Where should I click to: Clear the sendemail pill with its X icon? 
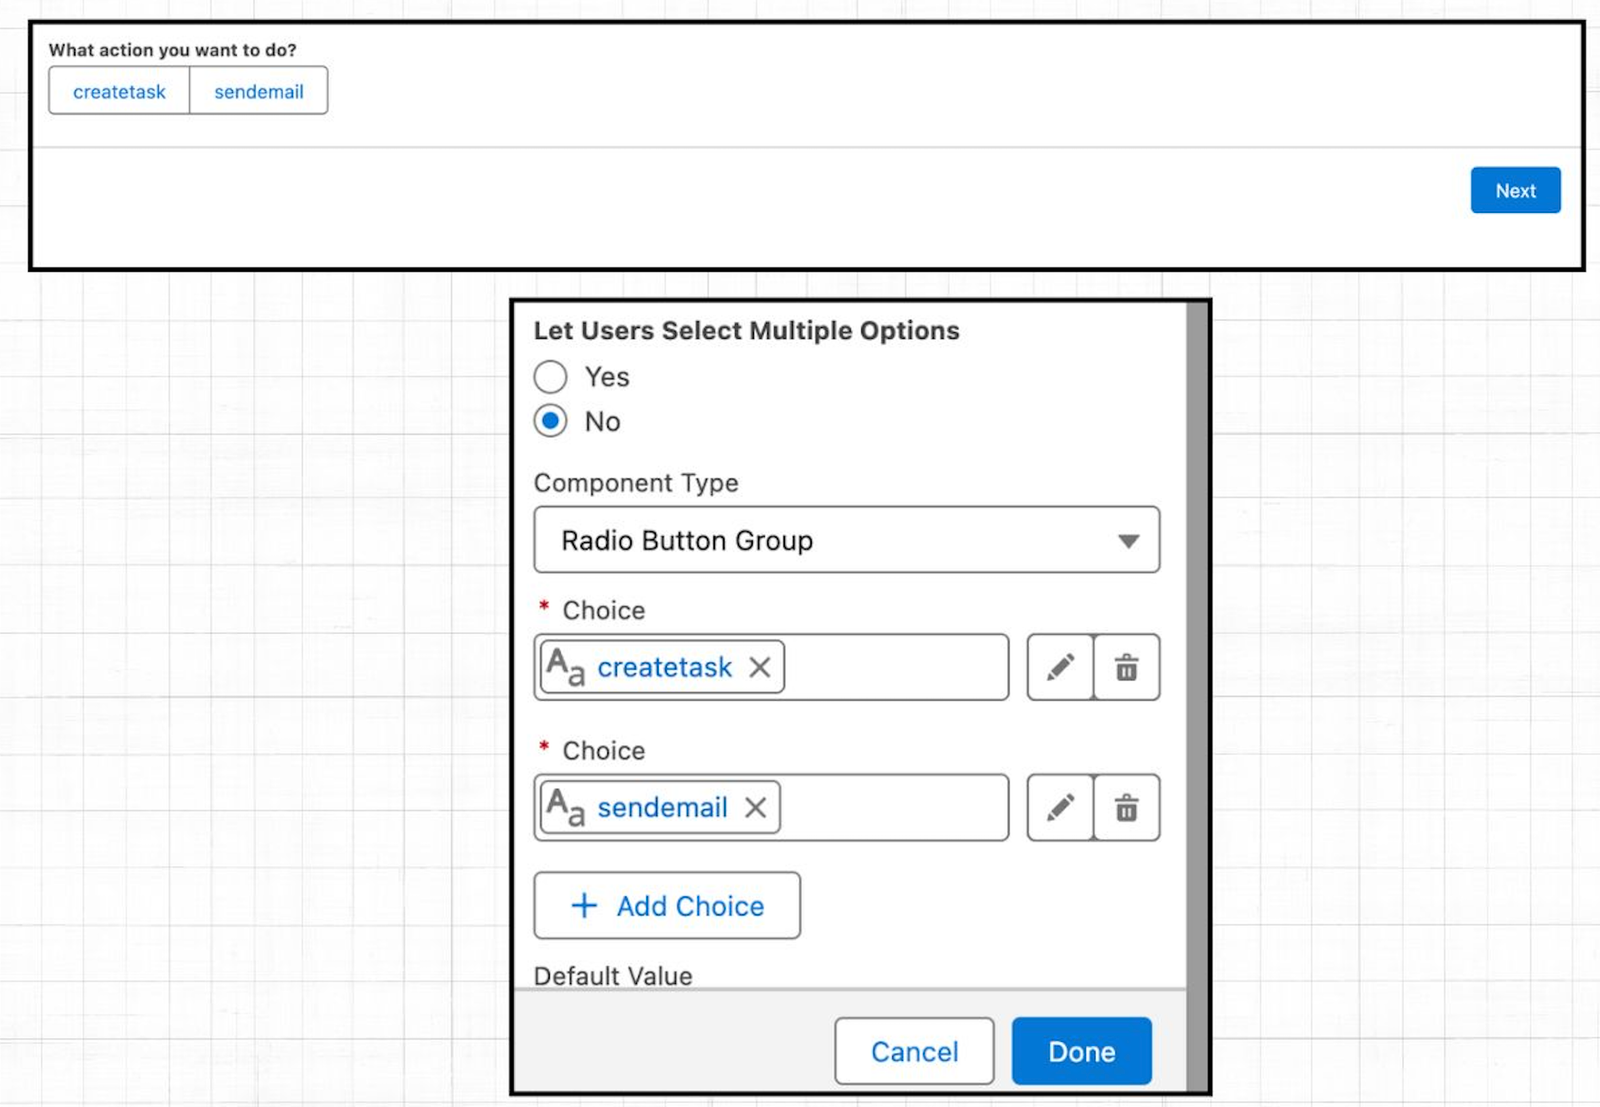tap(756, 808)
